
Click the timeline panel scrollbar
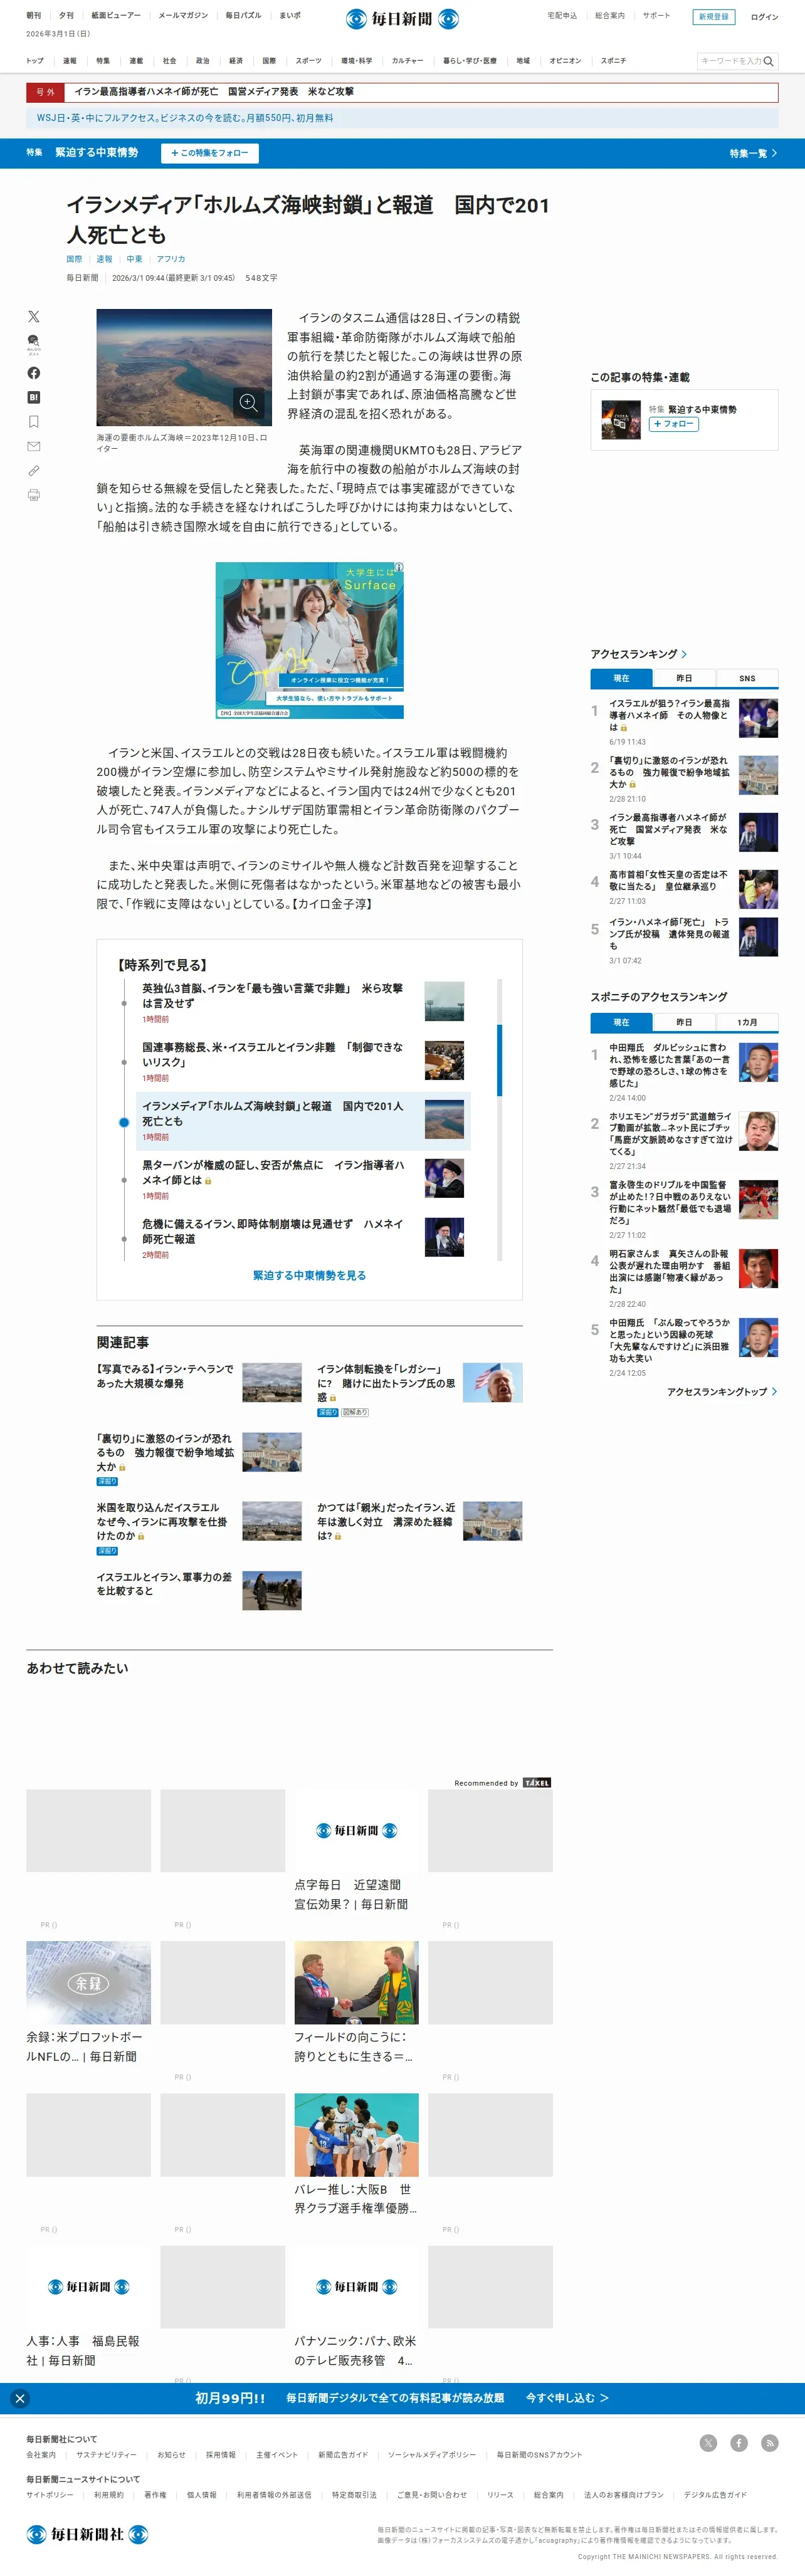(x=500, y=1060)
